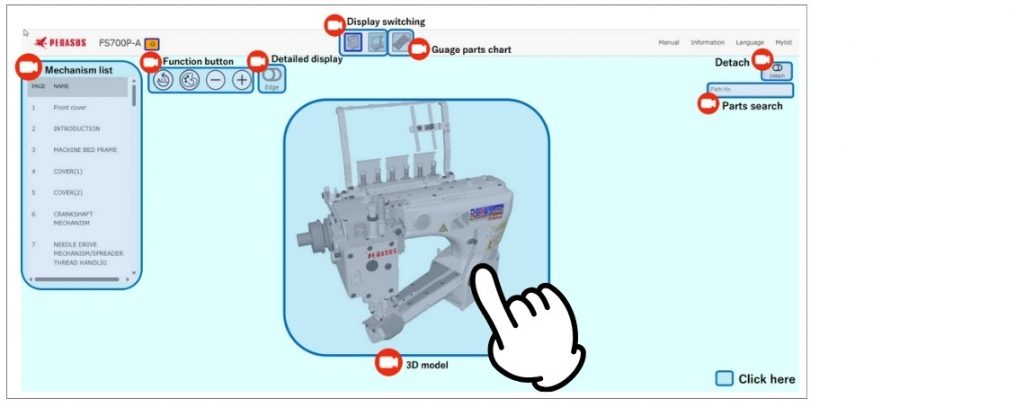Select the second display switching icon
This screenshot has width=1024, height=407.
375,42
